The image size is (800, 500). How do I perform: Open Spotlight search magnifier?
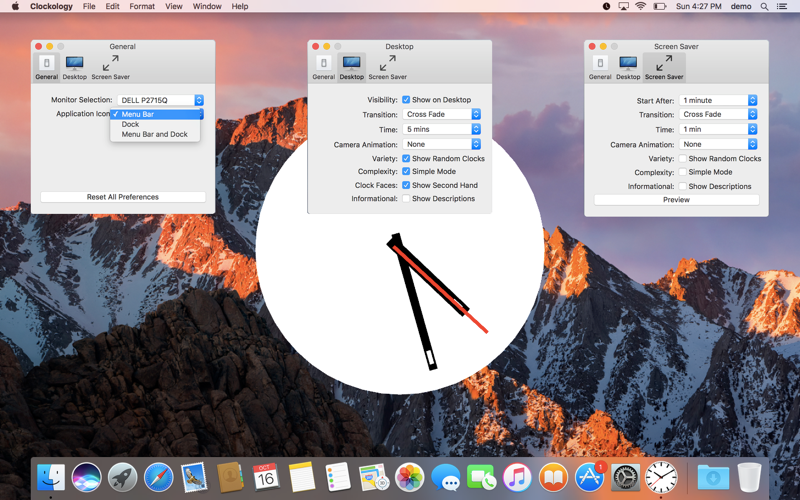764,6
